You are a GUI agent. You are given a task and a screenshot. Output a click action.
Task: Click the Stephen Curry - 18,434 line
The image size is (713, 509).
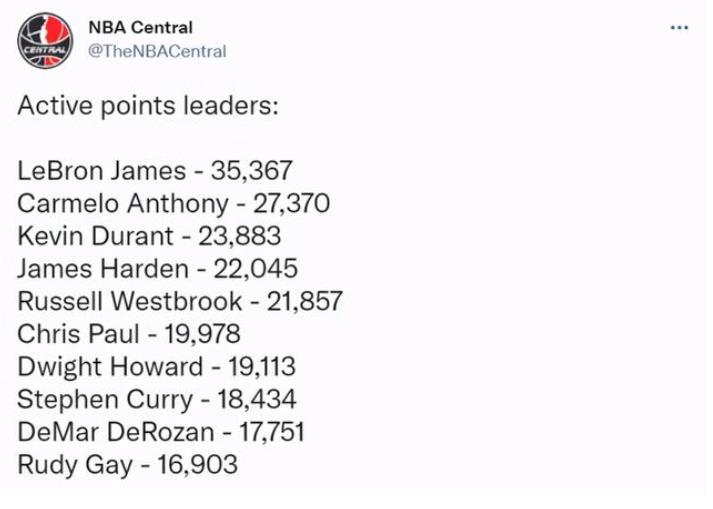point(157,399)
